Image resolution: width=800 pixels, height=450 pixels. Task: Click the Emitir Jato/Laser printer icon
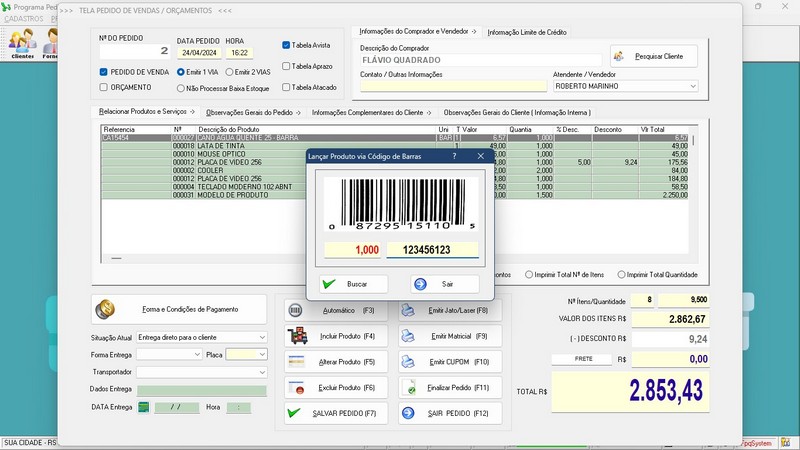[408, 310]
